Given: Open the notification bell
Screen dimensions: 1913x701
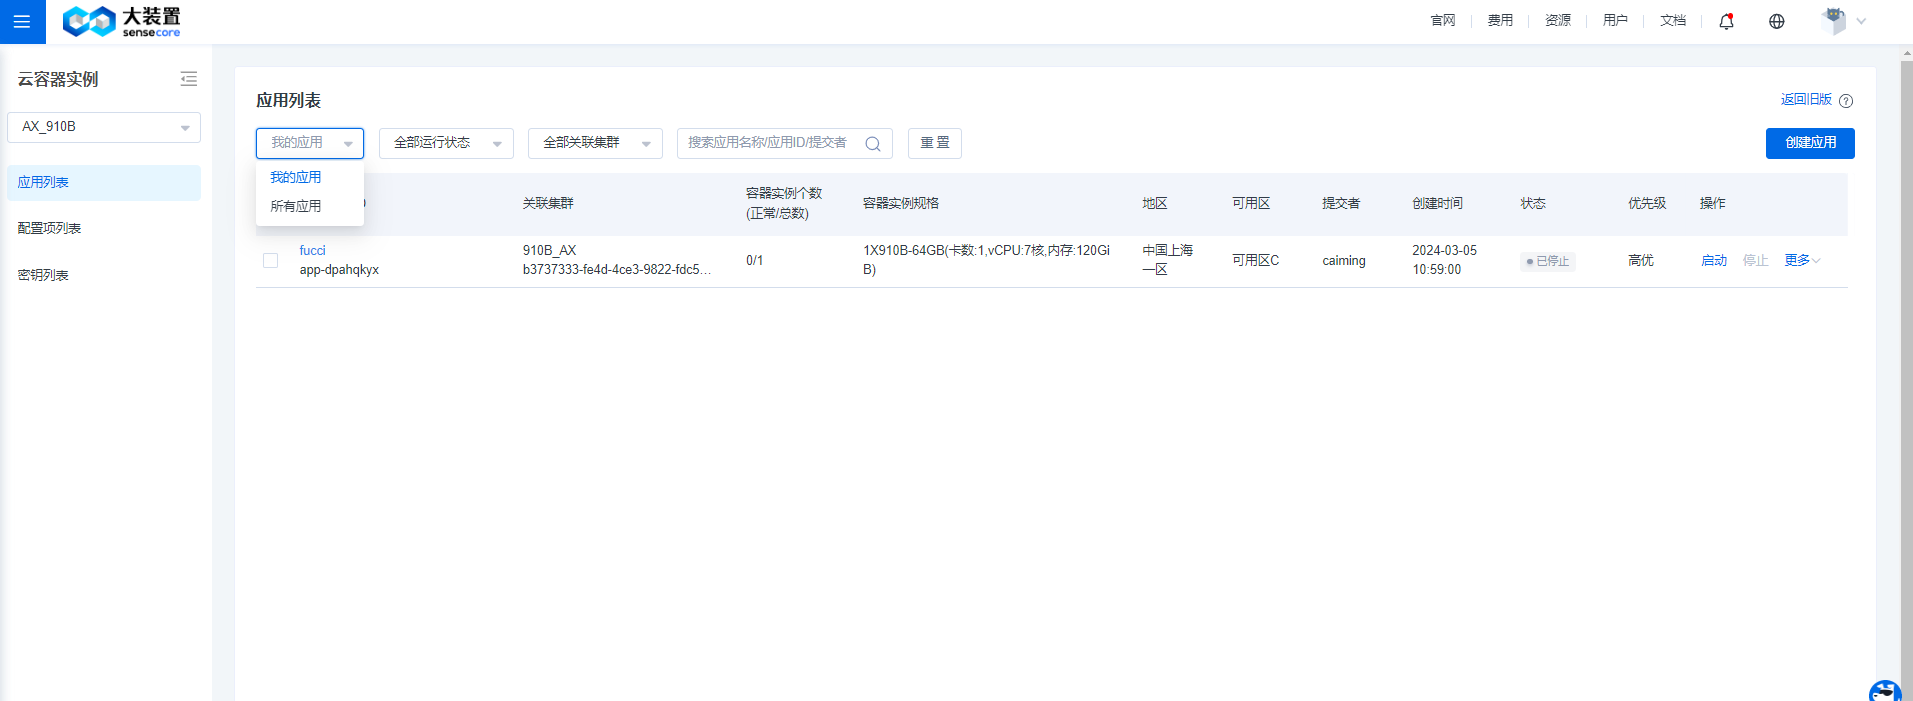Looking at the screenshot, I should click(1726, 21).
